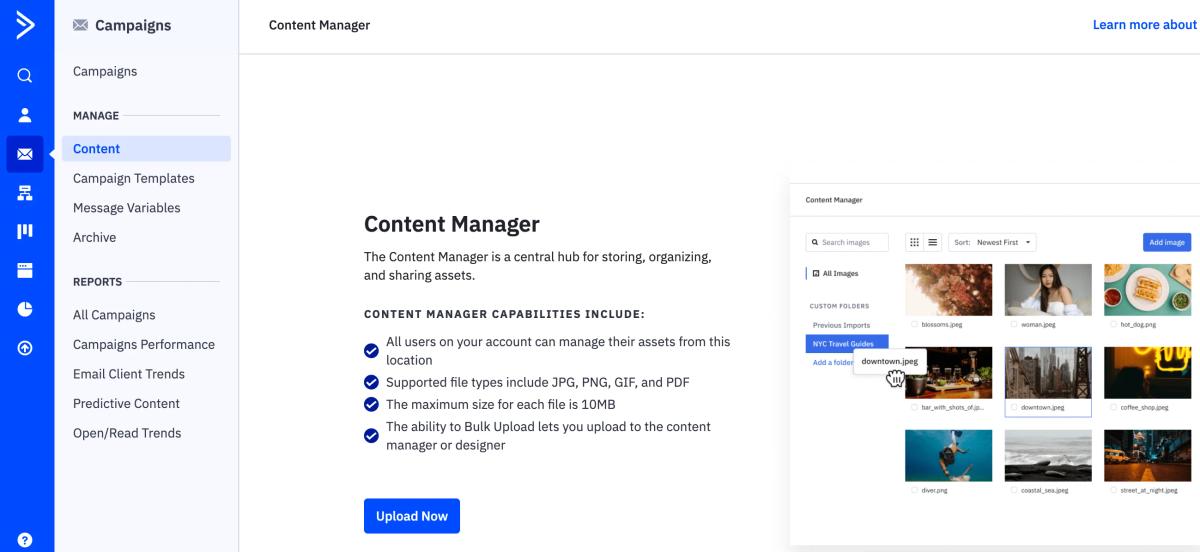
Task: Select the coastal sea thumbnail
Action: tap(1048, 456)
